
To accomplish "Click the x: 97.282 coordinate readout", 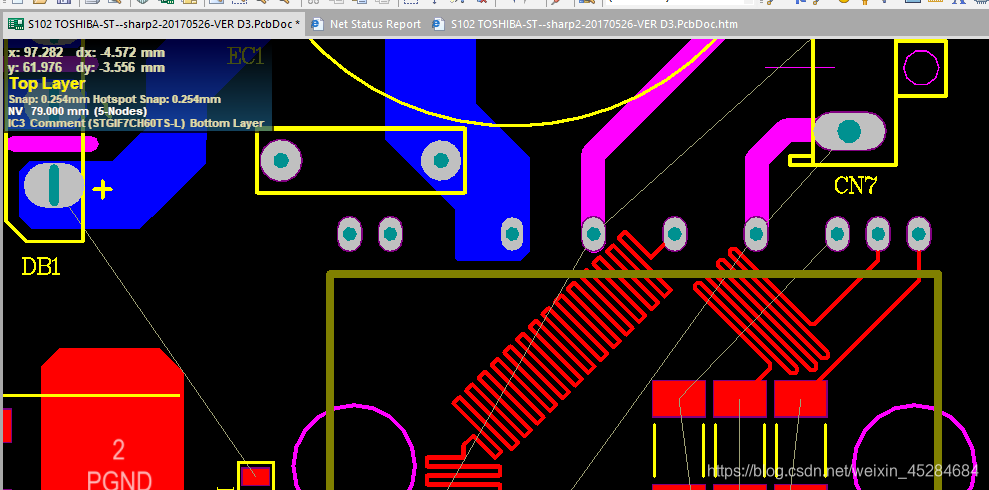I will click(36, 52).
